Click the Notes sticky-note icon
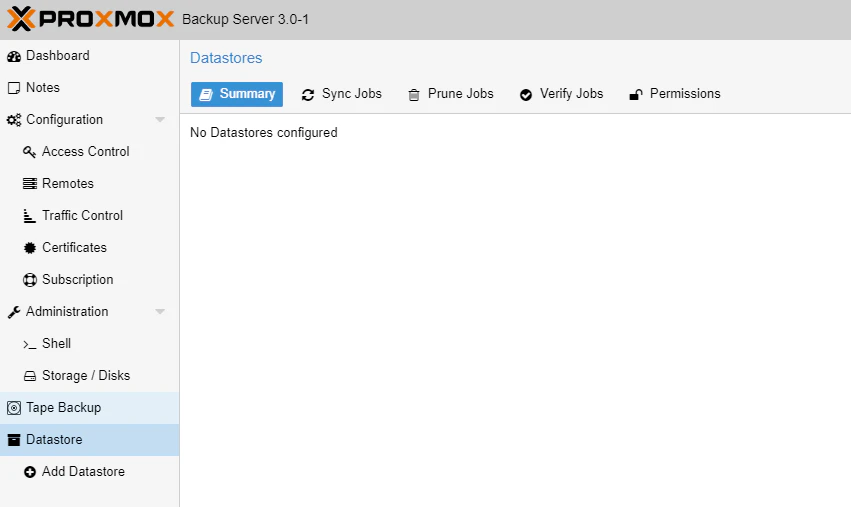 tap(14, 88)
